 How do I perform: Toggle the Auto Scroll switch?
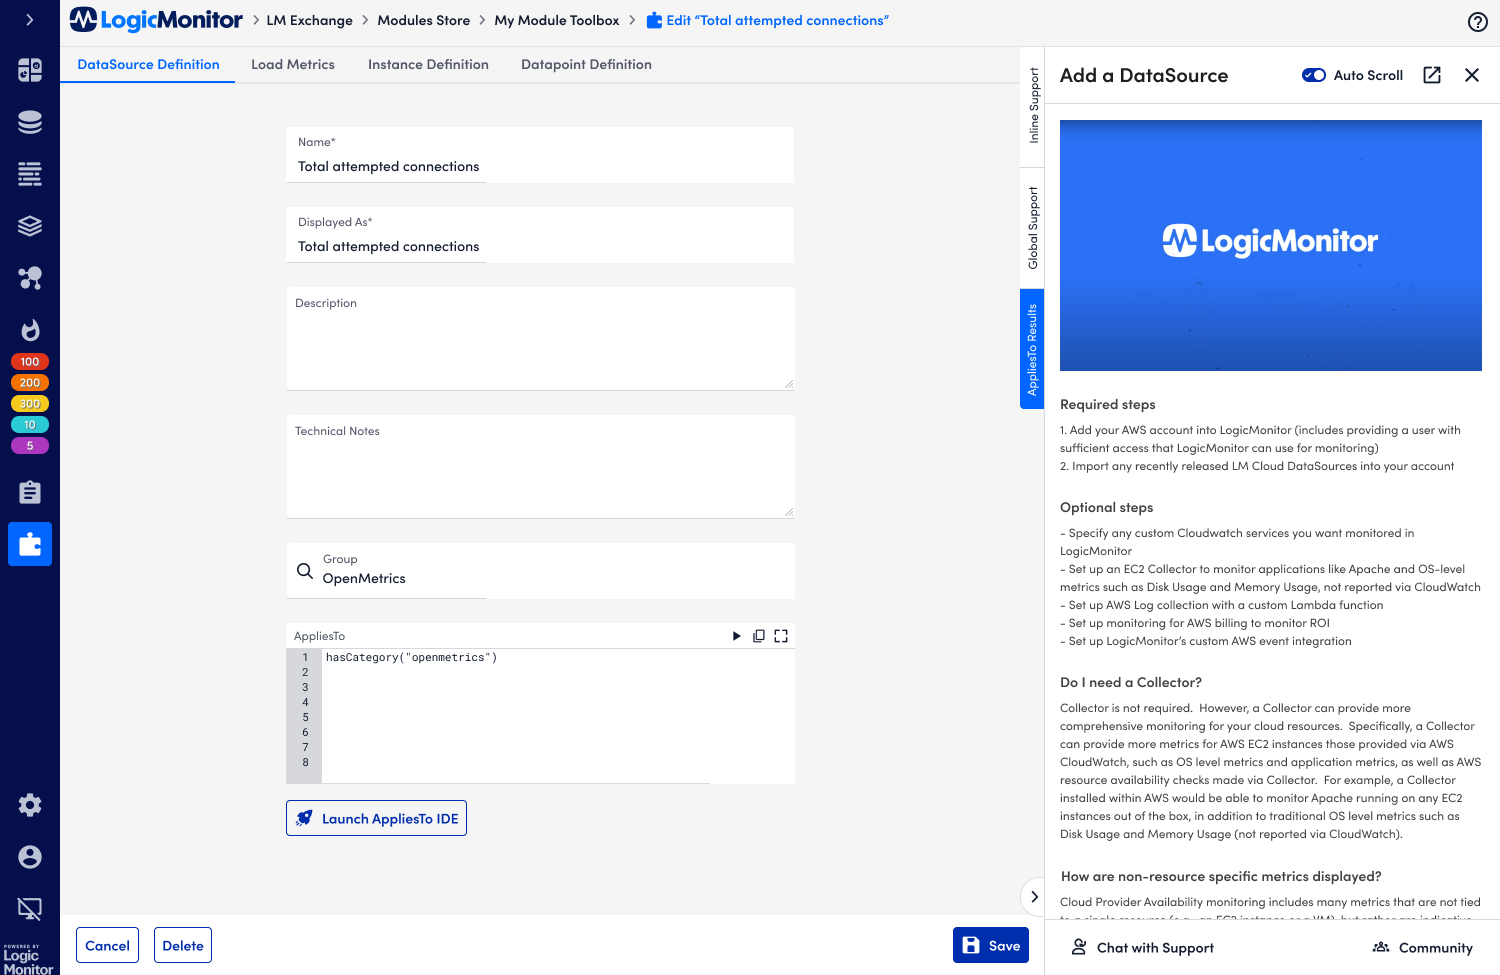point(1314,75)
